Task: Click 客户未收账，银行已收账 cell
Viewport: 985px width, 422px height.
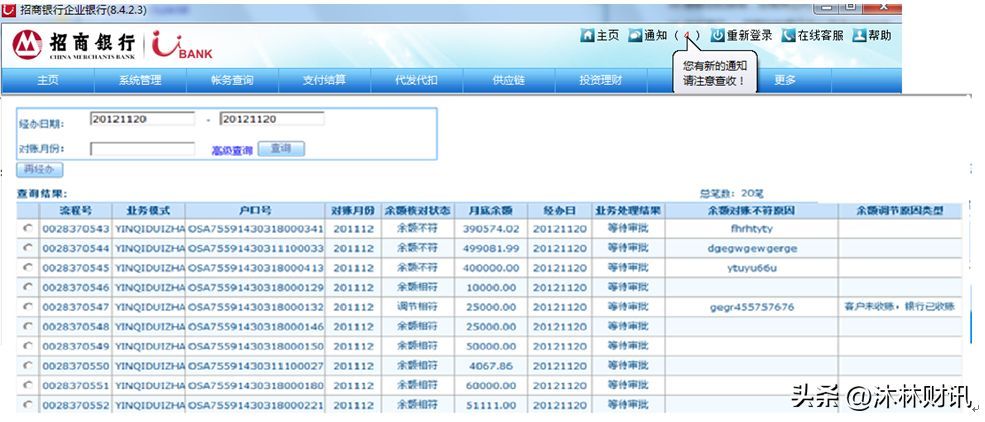Action: (900, 306)
